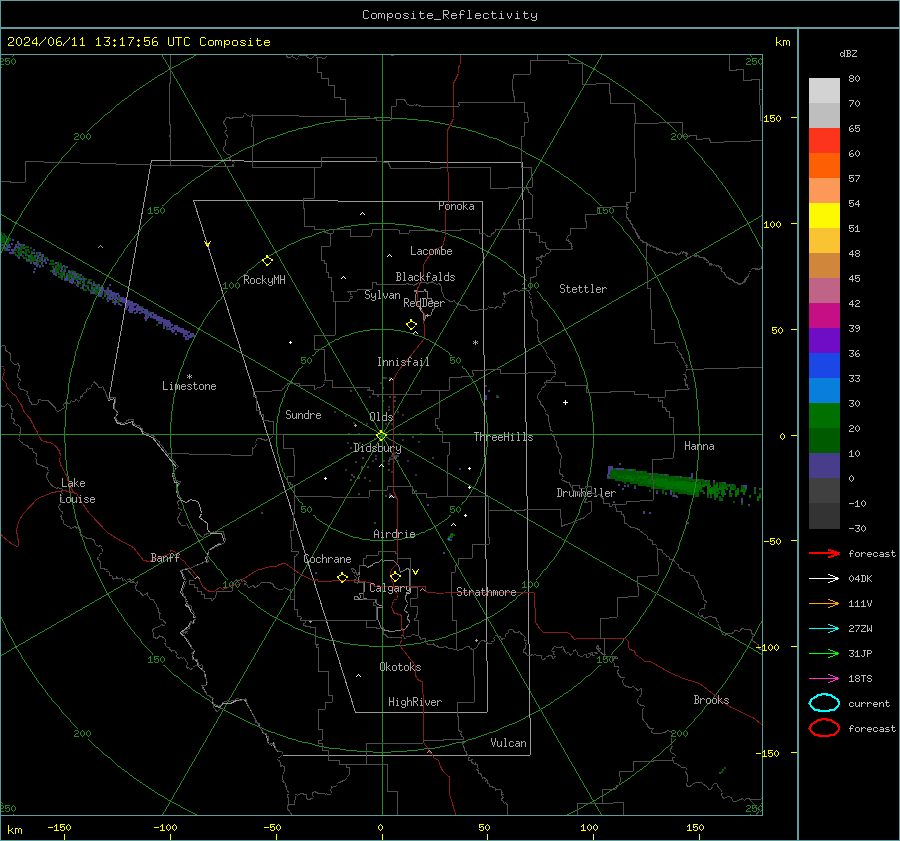Click the Banff label on the map
The image size is (900, 841).
pos(165,558)
